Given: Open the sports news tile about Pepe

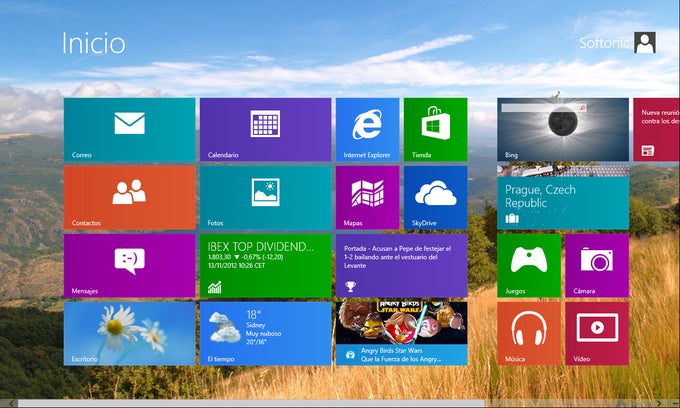Looking at the screenshot, I should pyautogui.click(x=402, y=266).
